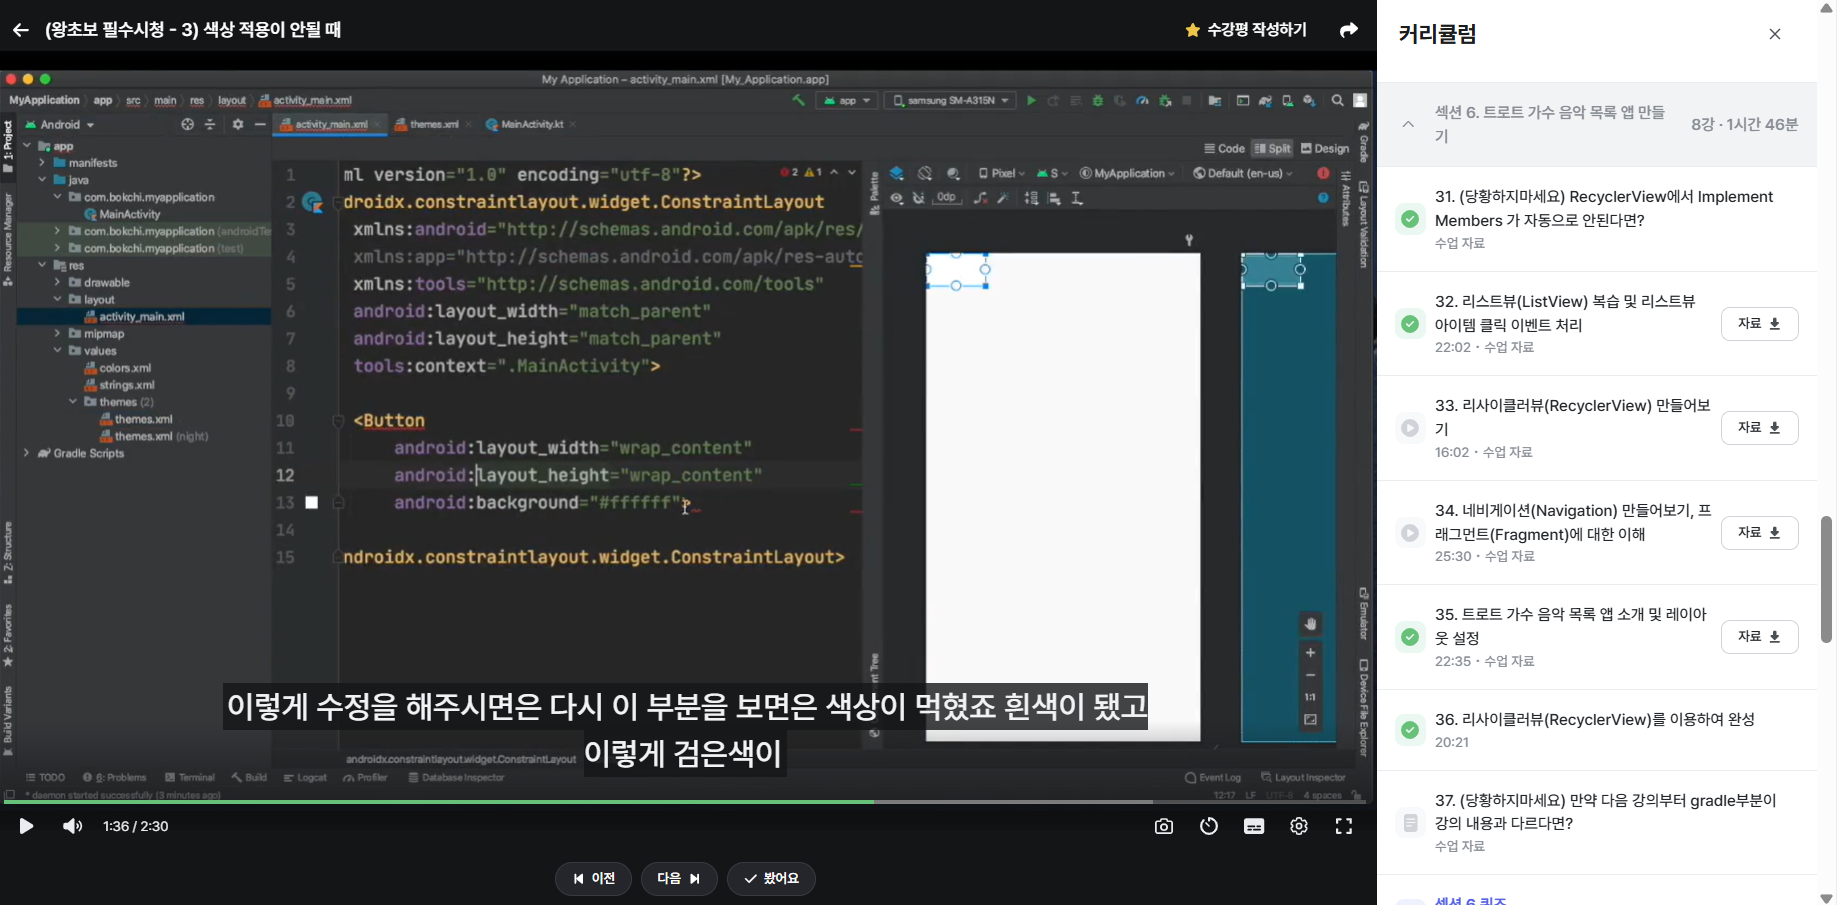
Task: Zoom in design preview with plus
Action: [x=1310, y=653]
